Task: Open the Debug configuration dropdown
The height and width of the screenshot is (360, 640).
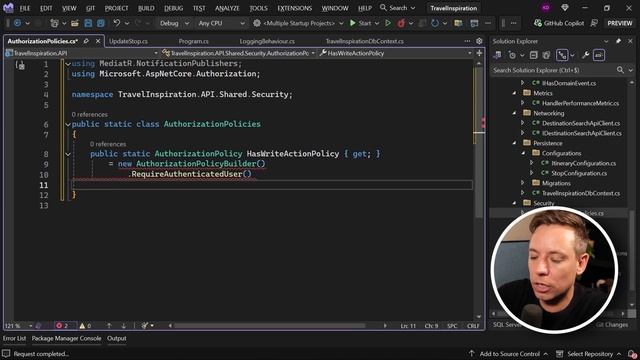Action: (x=174, y=23)
